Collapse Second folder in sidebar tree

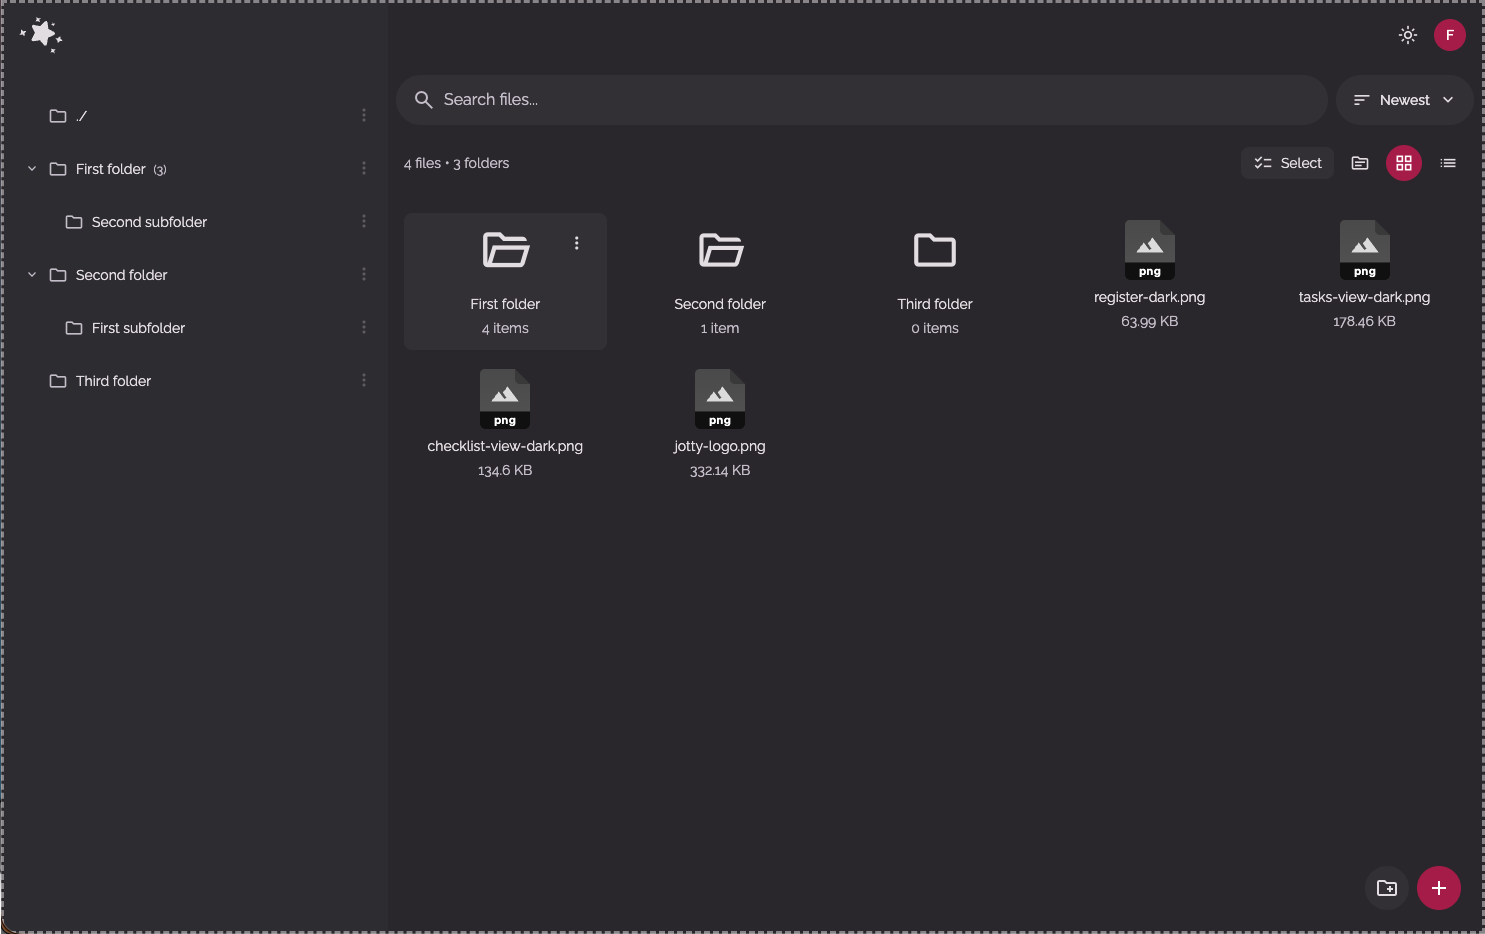coord(32,275)
